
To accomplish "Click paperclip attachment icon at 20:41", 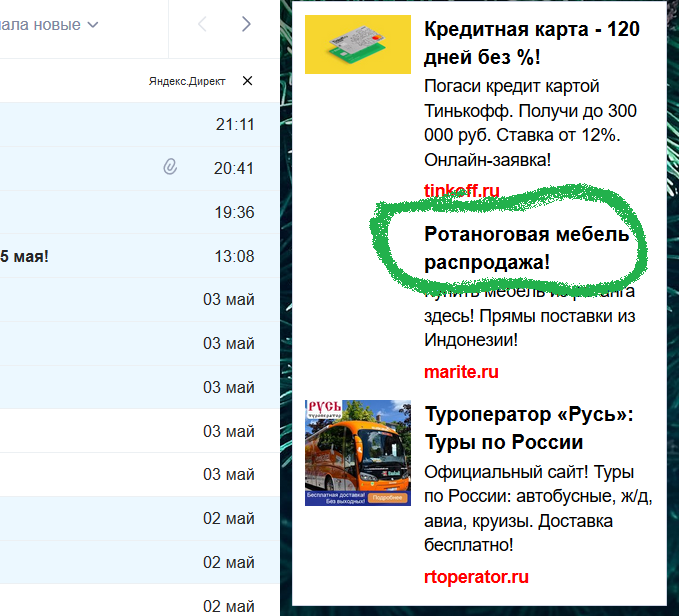I will click(170, 167).
